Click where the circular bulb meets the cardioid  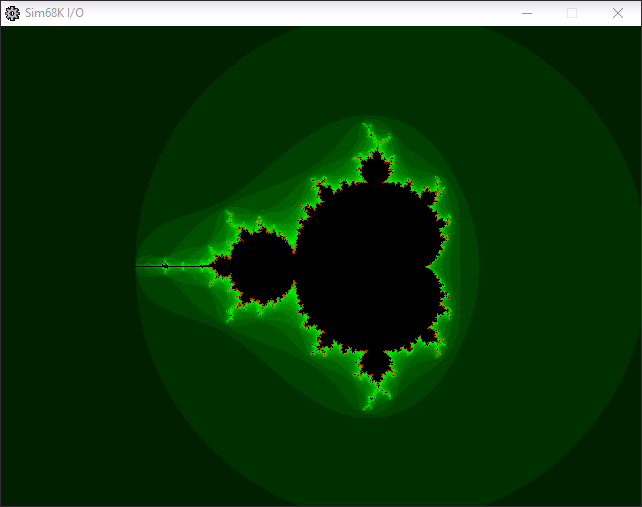coord(295,266)
